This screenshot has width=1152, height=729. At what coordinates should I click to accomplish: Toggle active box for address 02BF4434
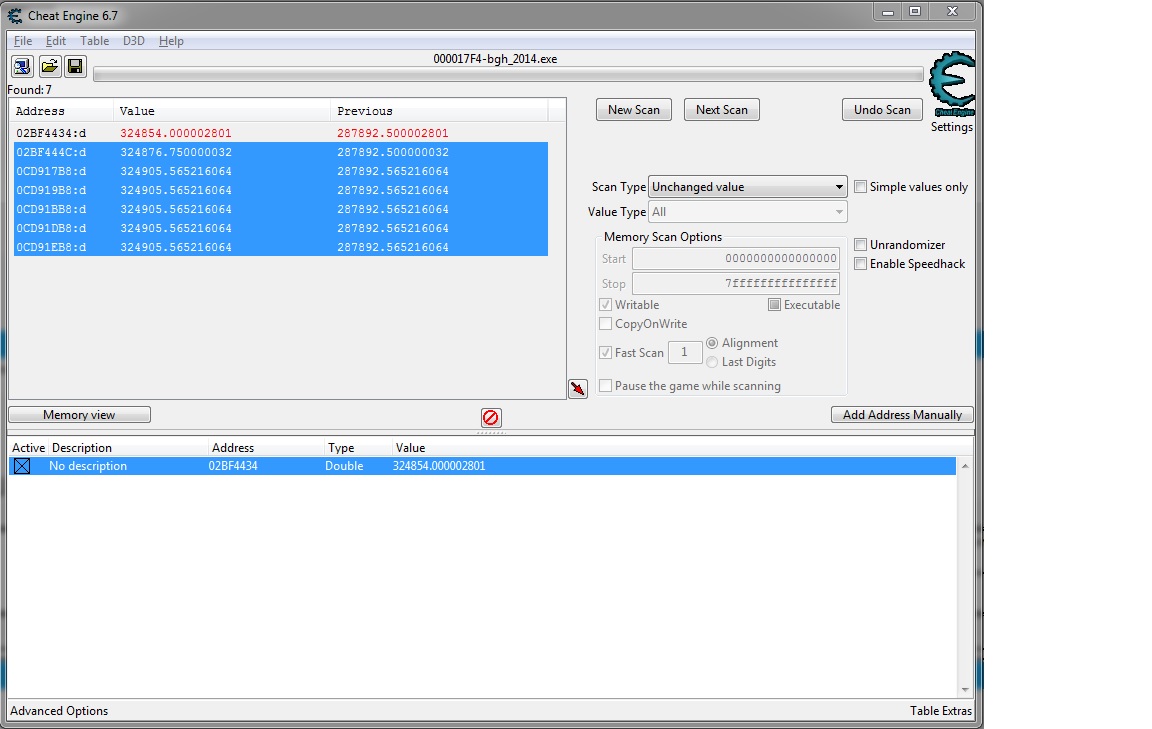coord(22,466)
